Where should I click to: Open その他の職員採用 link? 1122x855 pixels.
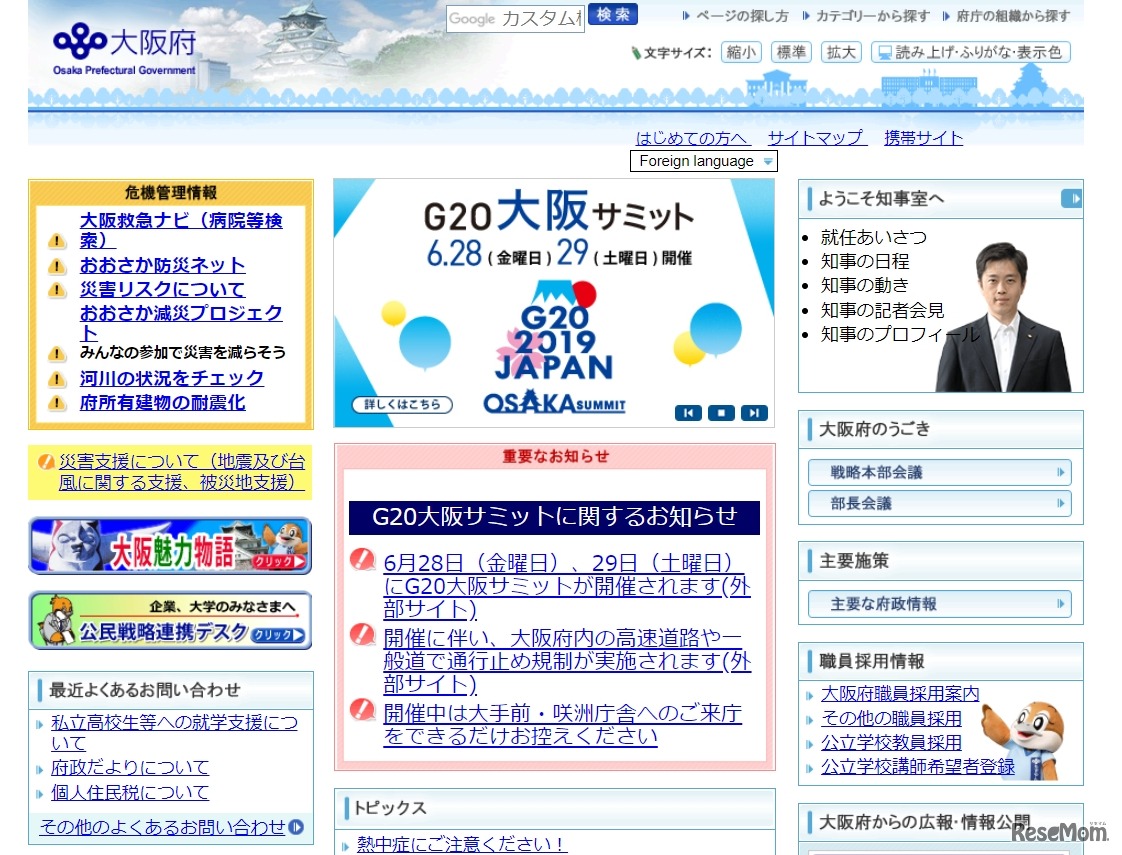coord(892,718)
